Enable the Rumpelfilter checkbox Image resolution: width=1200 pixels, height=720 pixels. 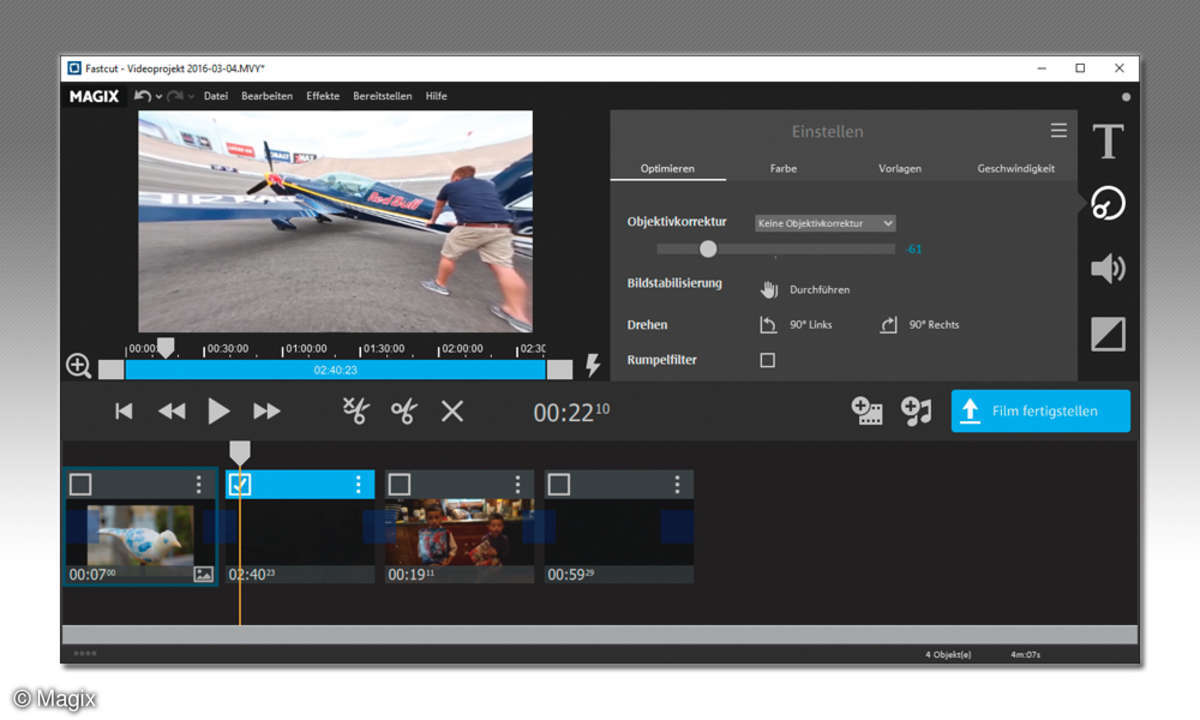pos(767,360)
